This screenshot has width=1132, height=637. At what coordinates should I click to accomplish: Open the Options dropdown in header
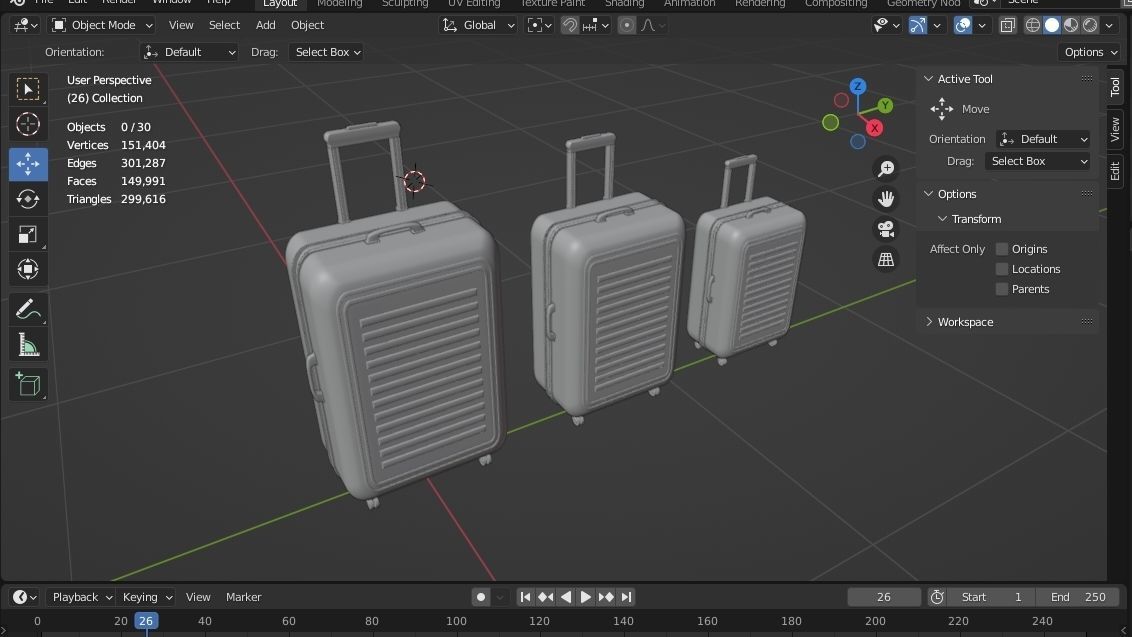coord(1090,52)
